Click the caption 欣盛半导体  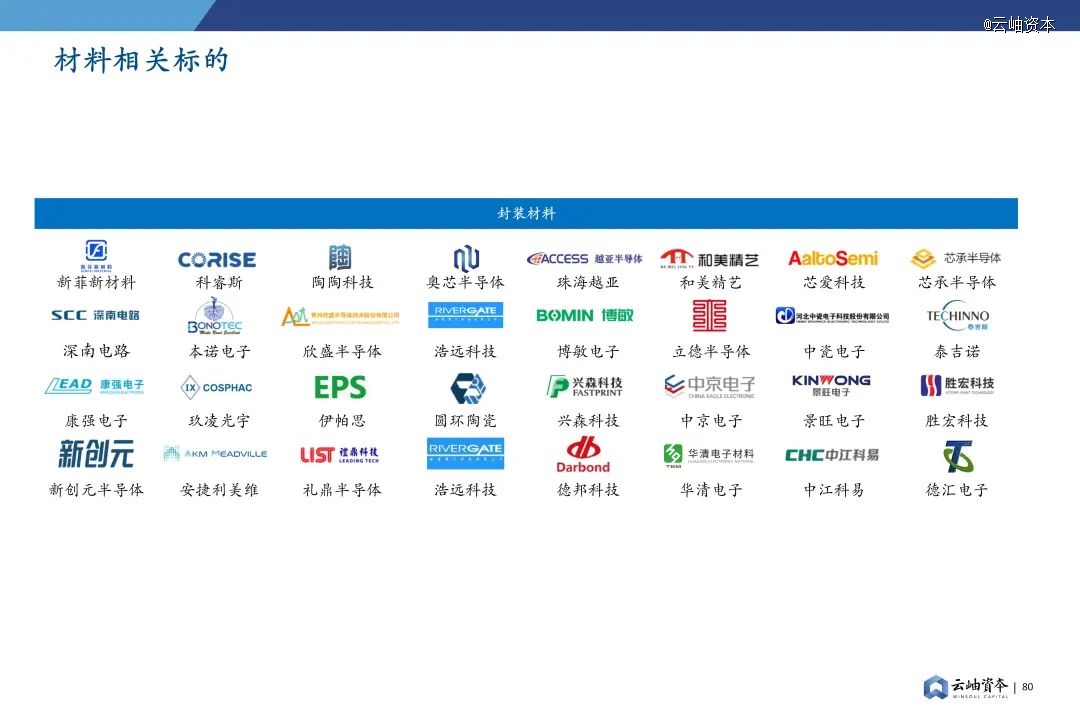(342, 352)
